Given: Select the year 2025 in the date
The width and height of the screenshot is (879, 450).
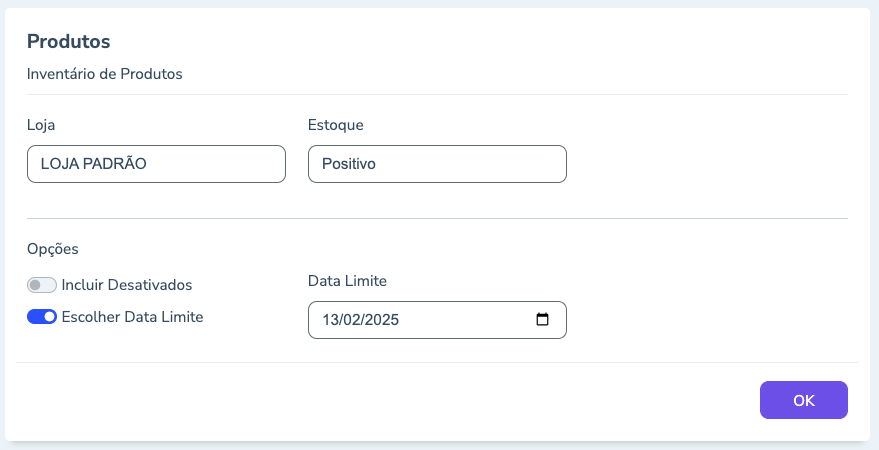Looking at the screenshot, I should coord(382,321).
